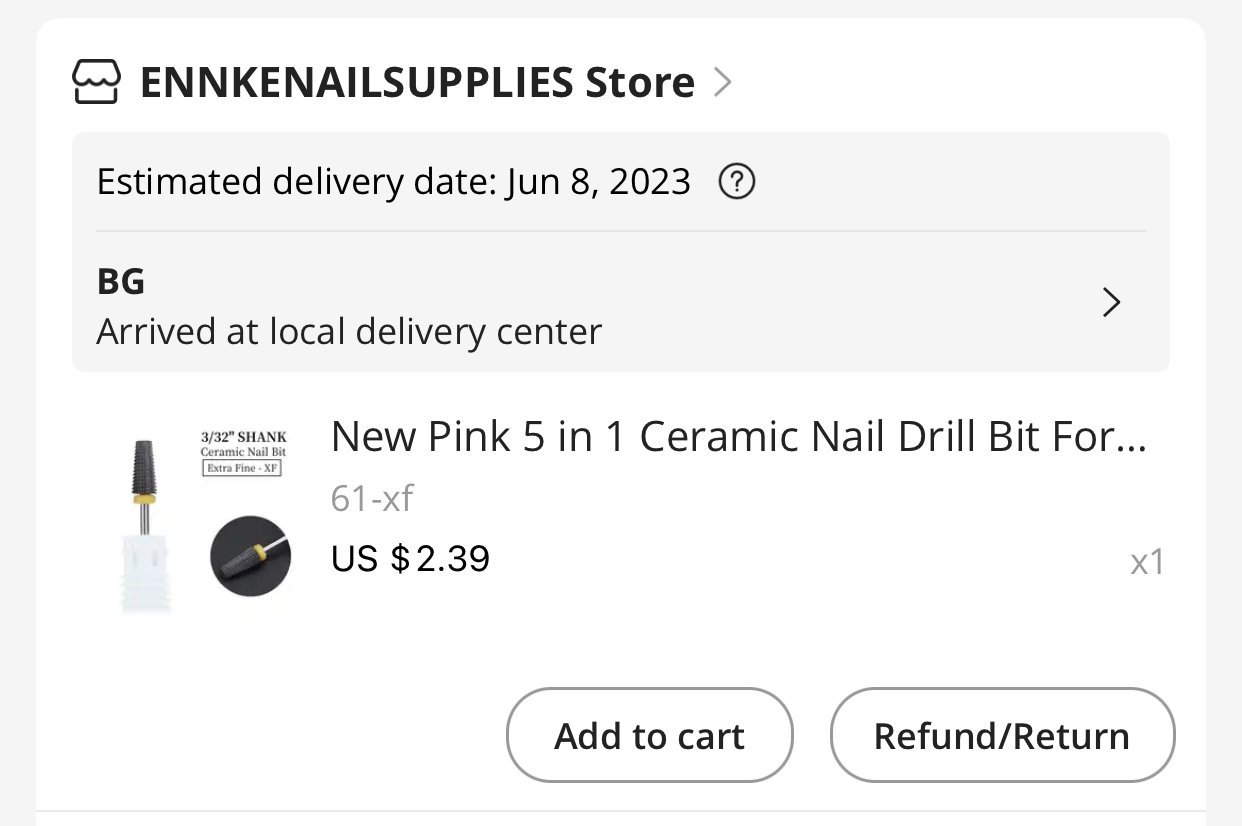Click the gray delivery info panel

(x=621, y=252)
